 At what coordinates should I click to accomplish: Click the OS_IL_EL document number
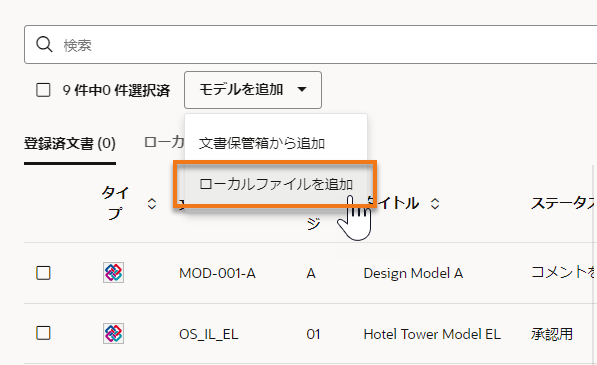tap(209, 335)
